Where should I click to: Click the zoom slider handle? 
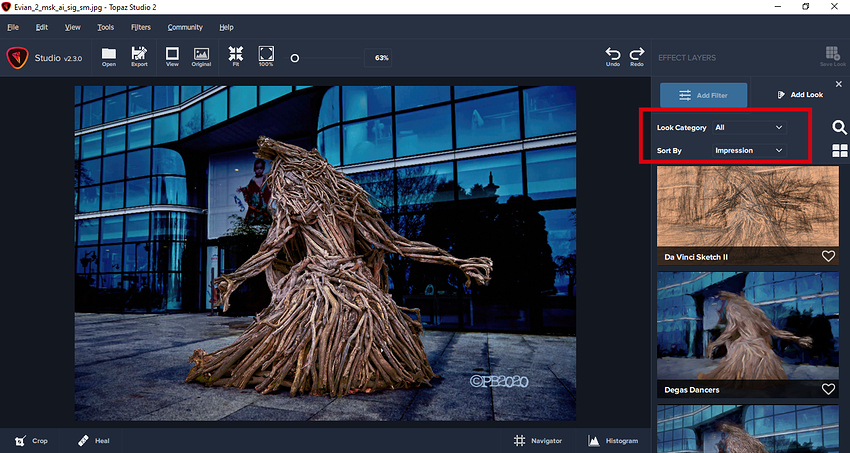(295, 58)
